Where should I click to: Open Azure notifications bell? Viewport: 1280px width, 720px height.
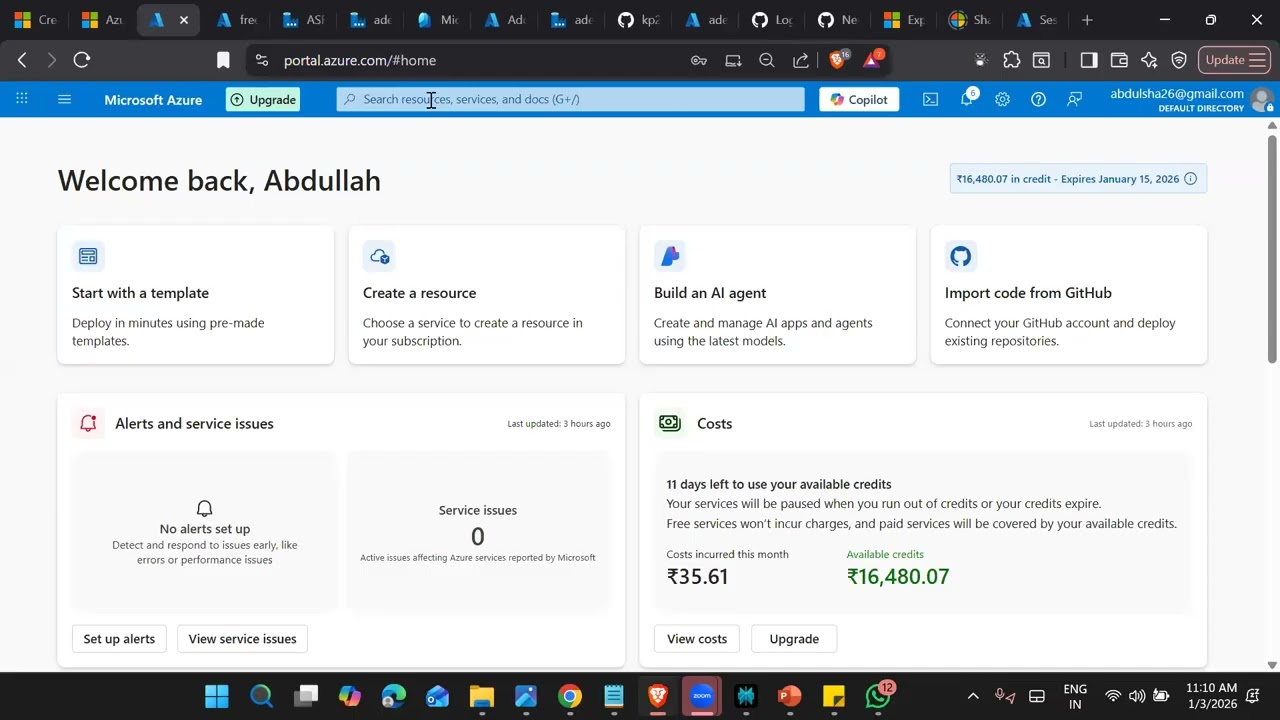coord(967,99)
